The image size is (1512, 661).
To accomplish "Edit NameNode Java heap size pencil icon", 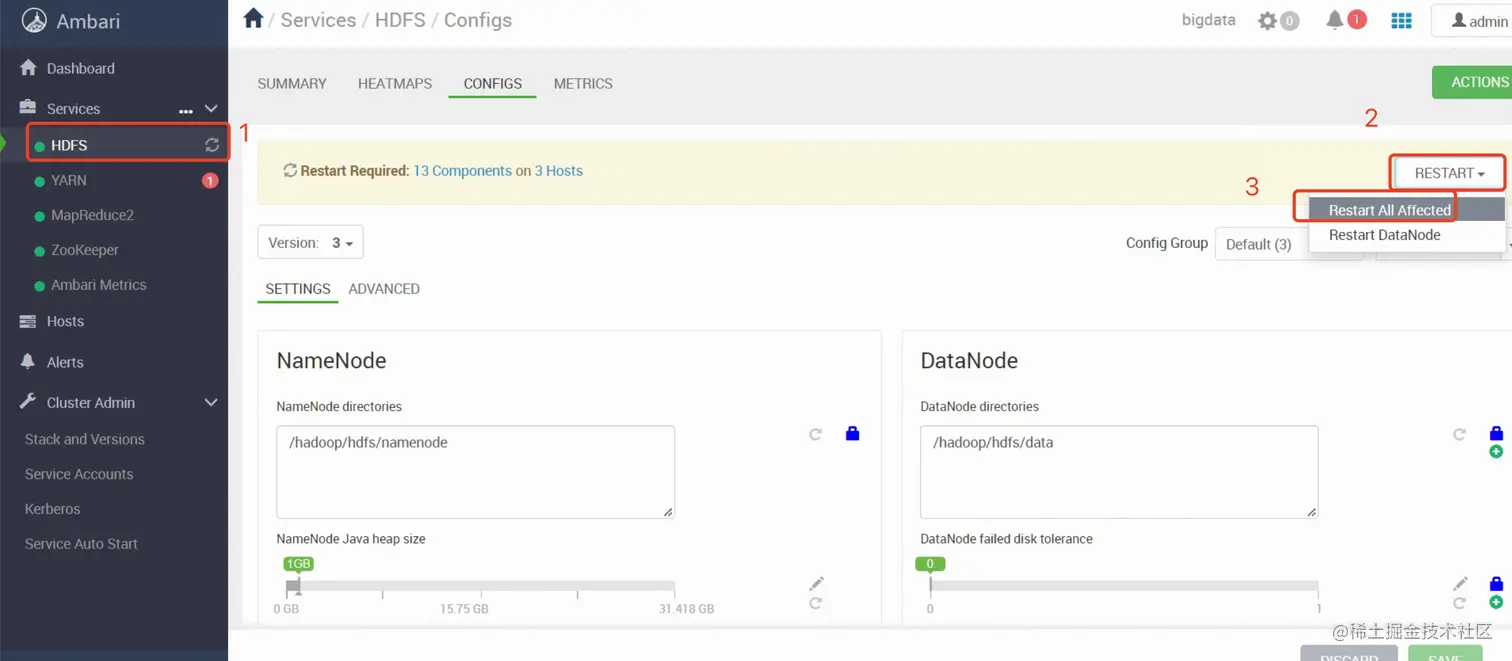I will pyautogui.click(x=817, y=583).
